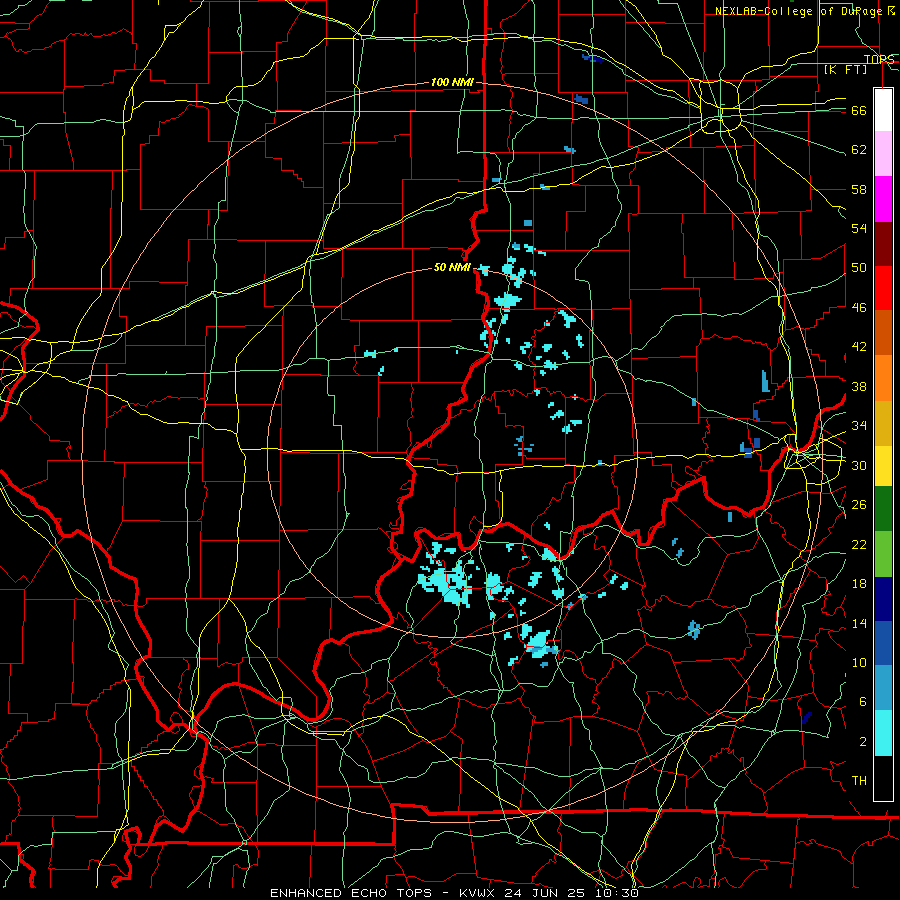Click the ENHANCED ECHO TOPS caption text

tap(351, 893)
